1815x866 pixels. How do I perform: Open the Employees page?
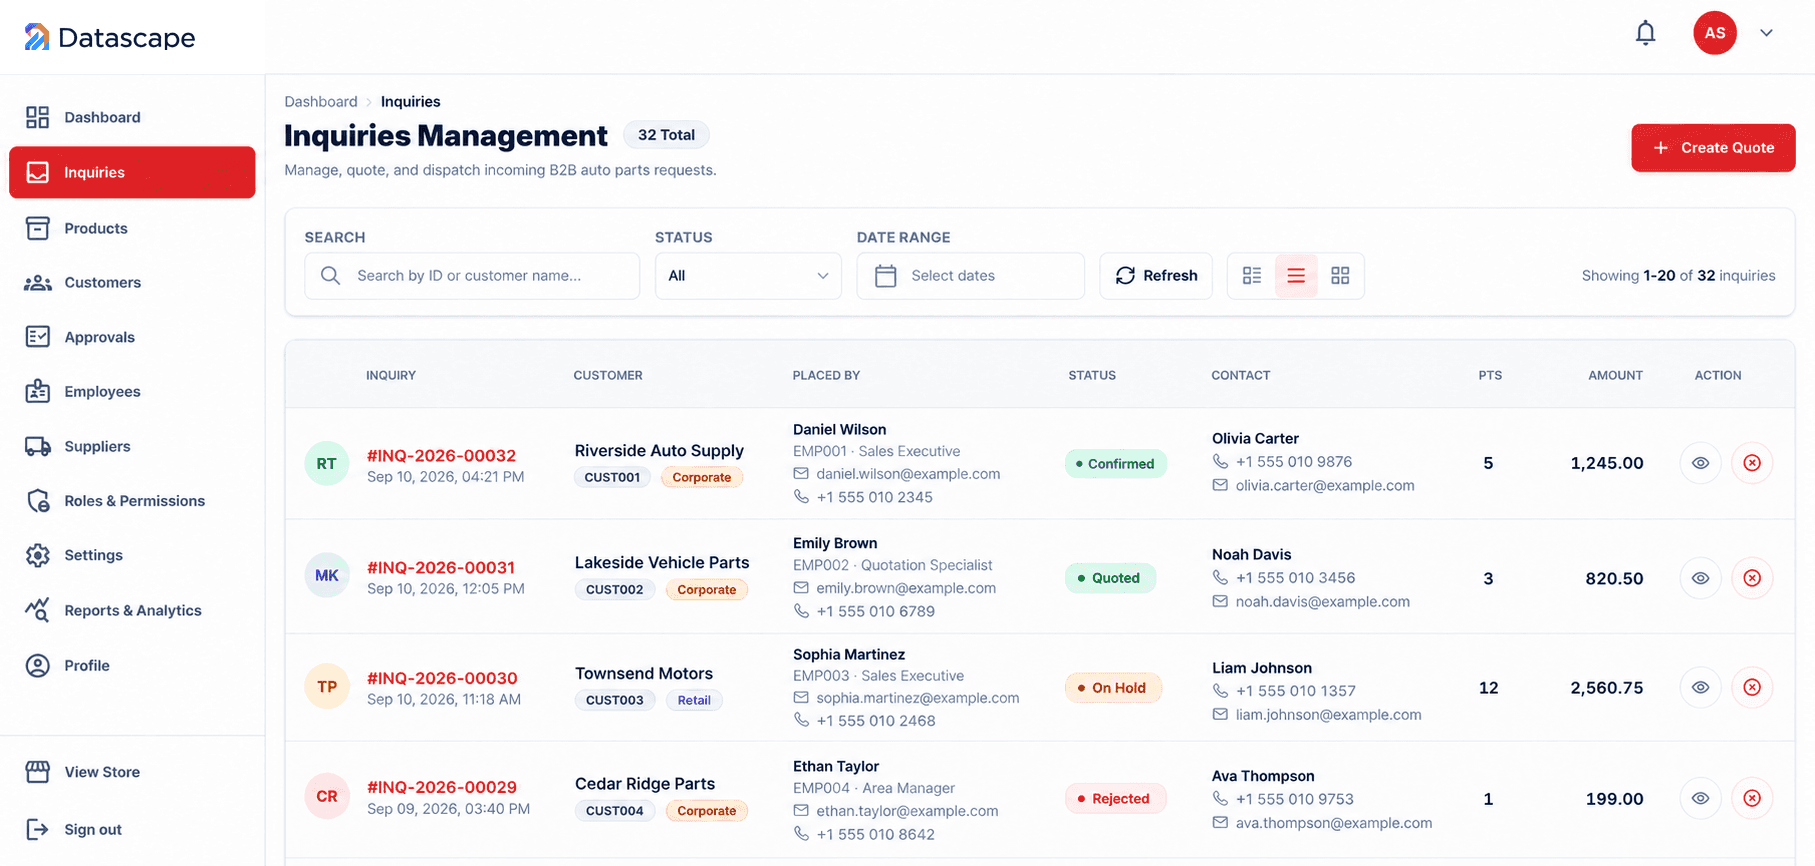(x=132, y=392)
